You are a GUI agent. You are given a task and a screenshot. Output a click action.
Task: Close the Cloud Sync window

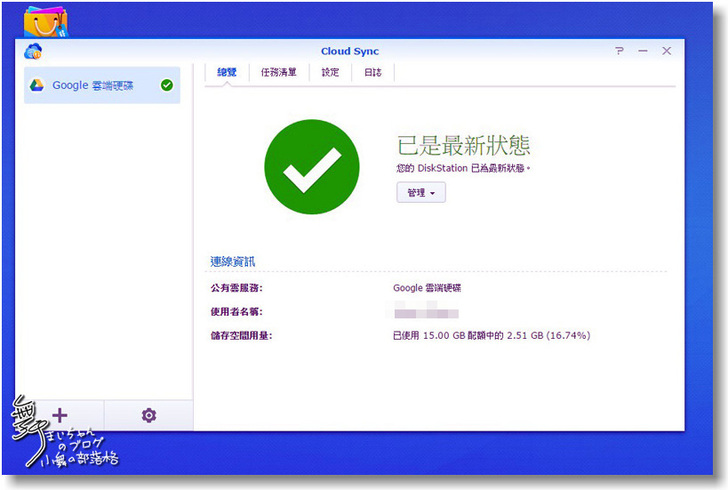pyautogui.click(x=666, y=51)
